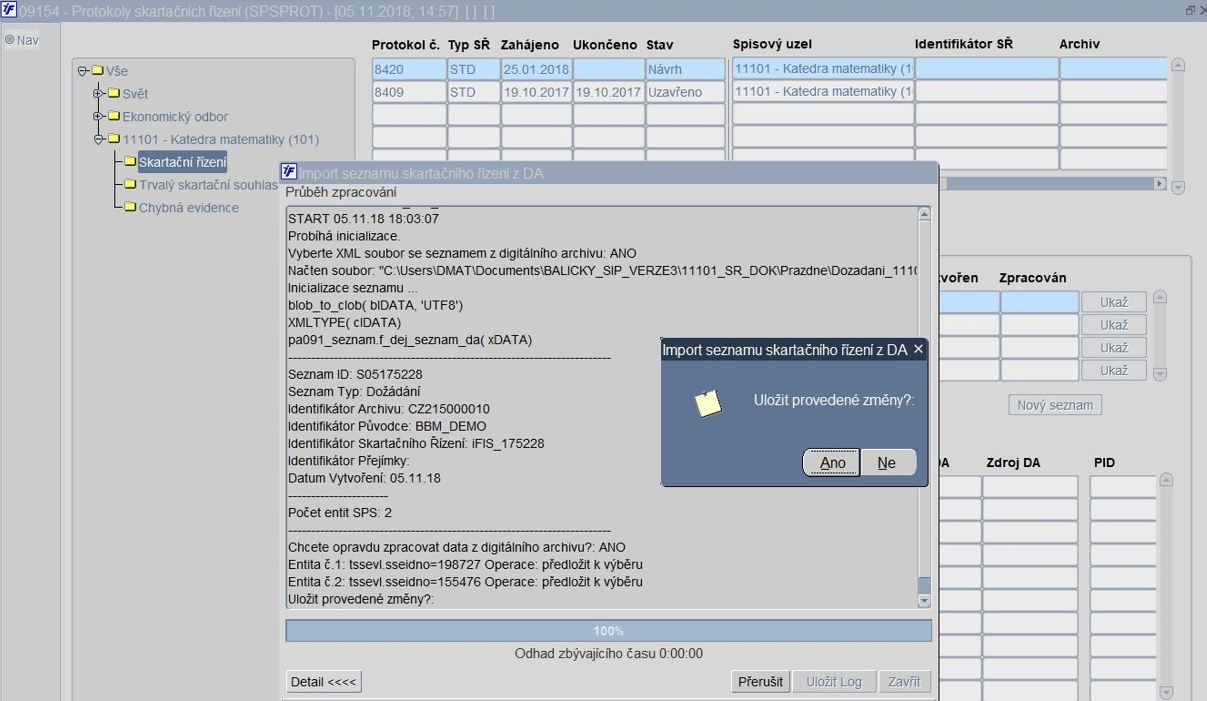
Task: Click the restore window button at top right
Action: pos(1190,10)
